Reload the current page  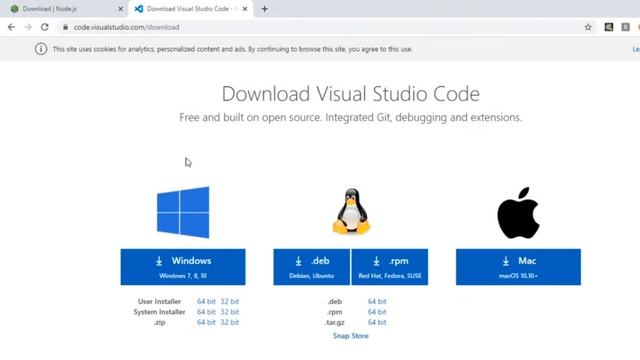(44, 27)
